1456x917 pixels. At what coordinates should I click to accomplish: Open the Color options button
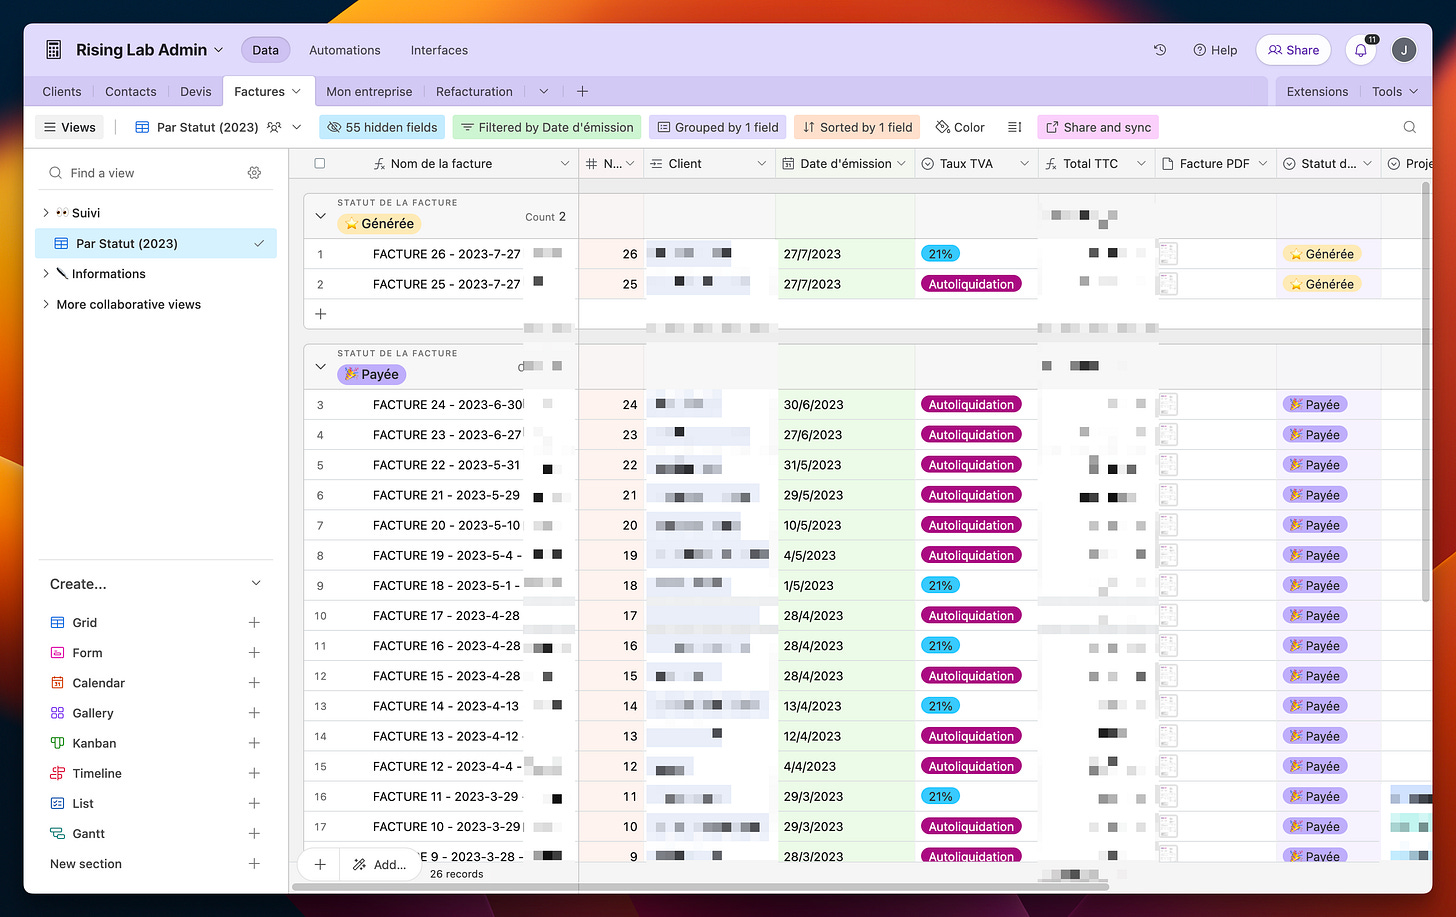pos(960,127)
